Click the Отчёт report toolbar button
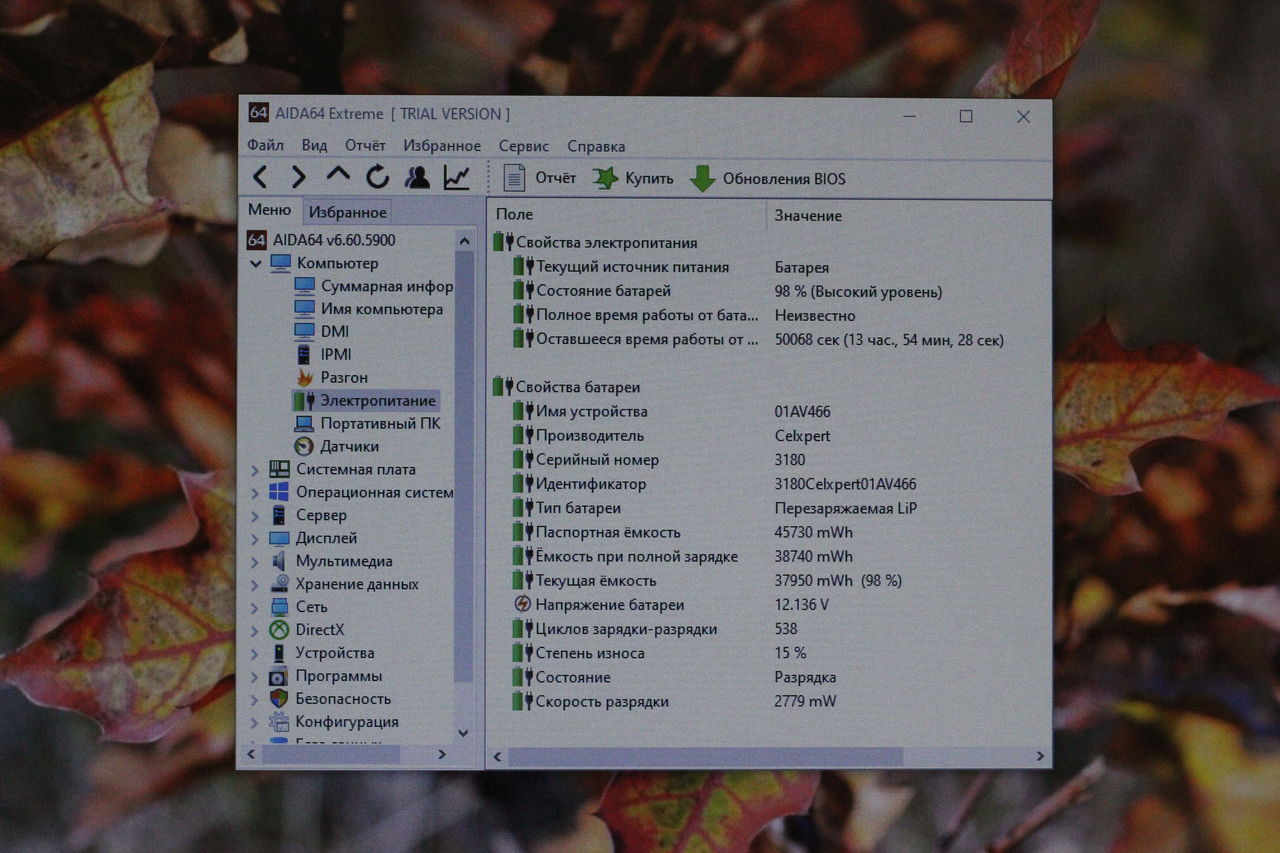The width and height of the screenshot is (1280, 853). point(540,178)
